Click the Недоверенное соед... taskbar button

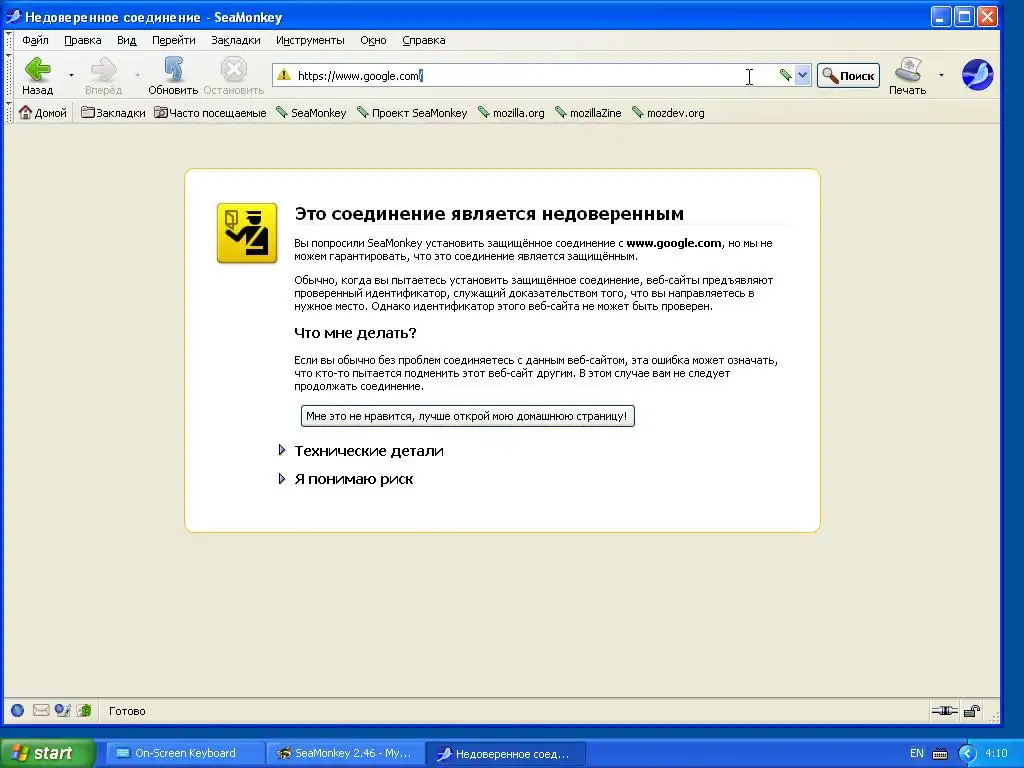coord(505,754)
